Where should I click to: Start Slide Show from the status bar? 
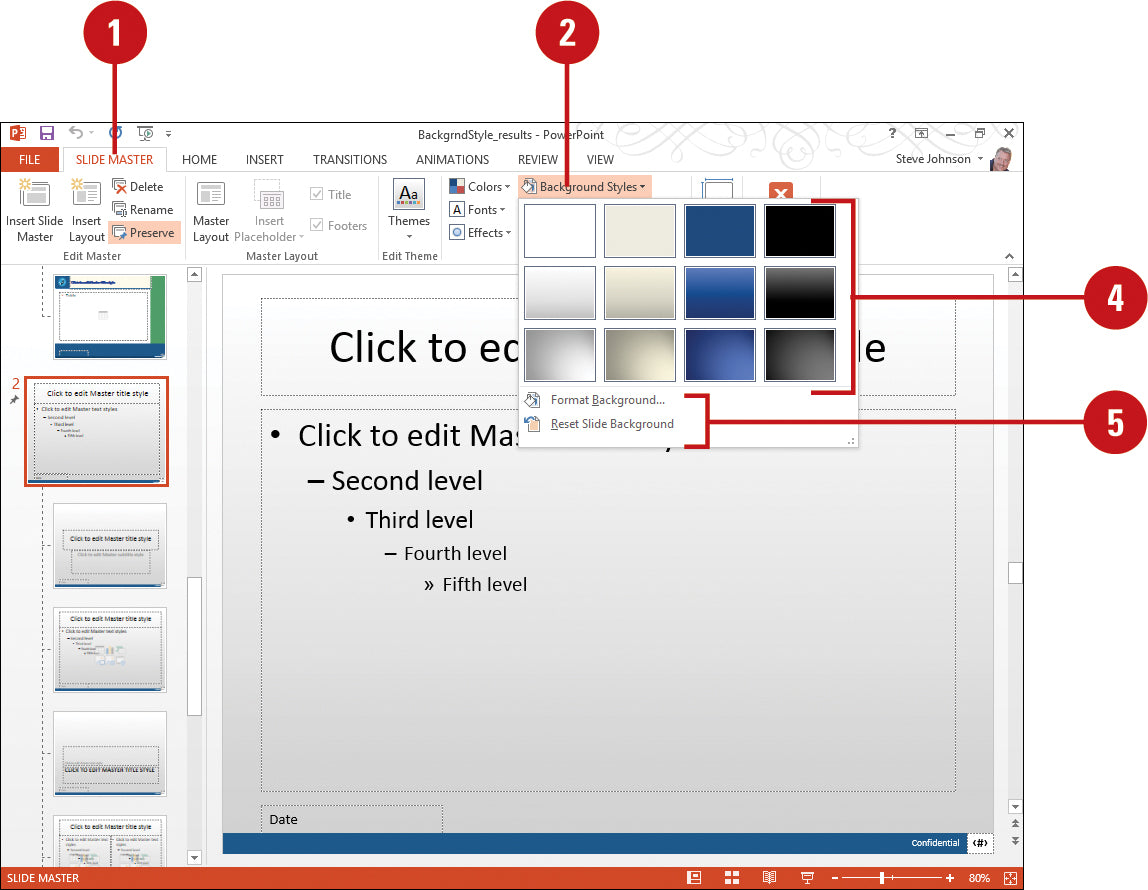[x=807, y=877]
